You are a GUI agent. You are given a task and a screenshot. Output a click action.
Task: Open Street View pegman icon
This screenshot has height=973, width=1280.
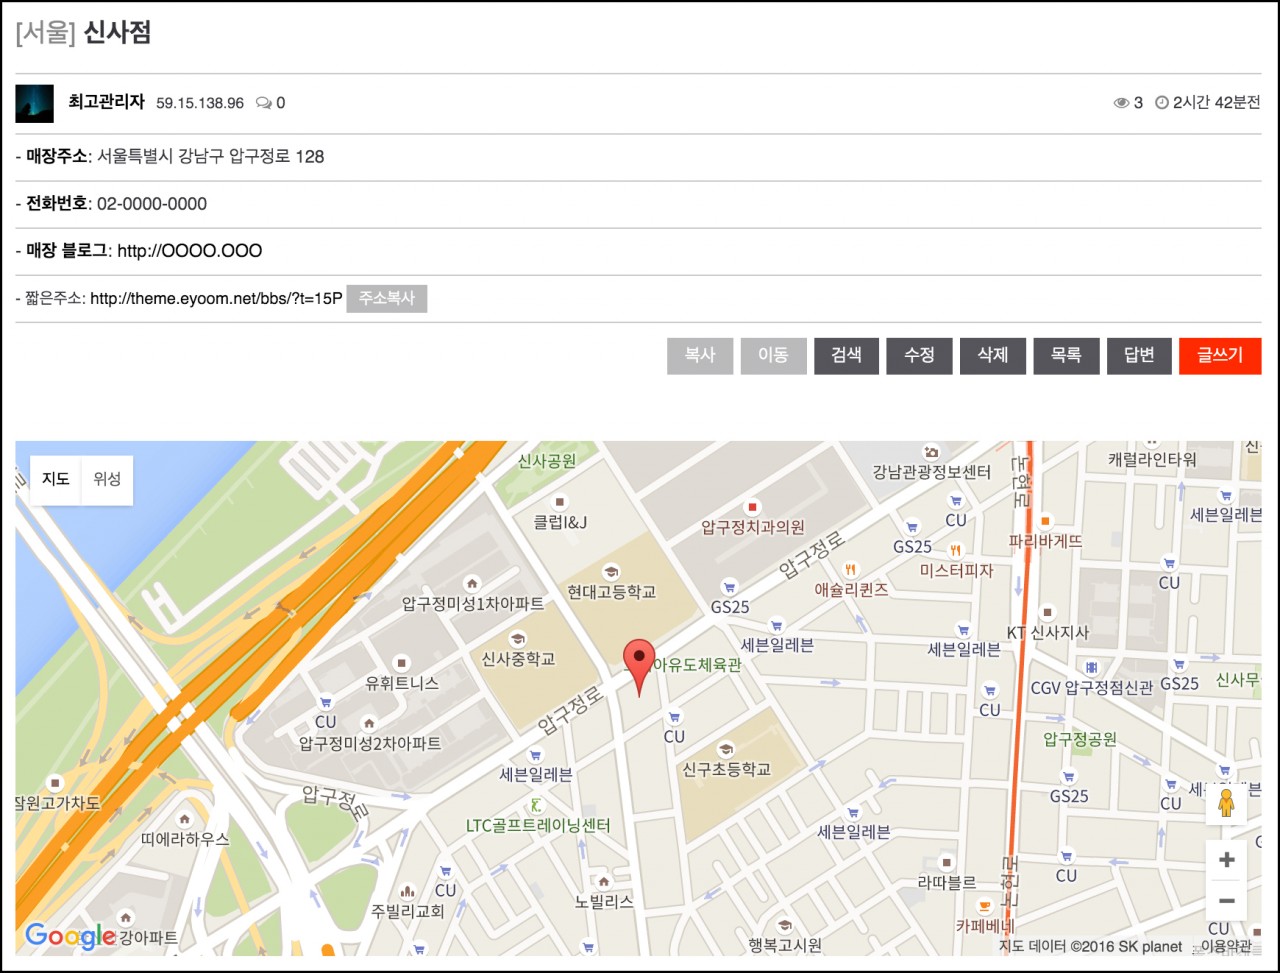point(1226,805)
